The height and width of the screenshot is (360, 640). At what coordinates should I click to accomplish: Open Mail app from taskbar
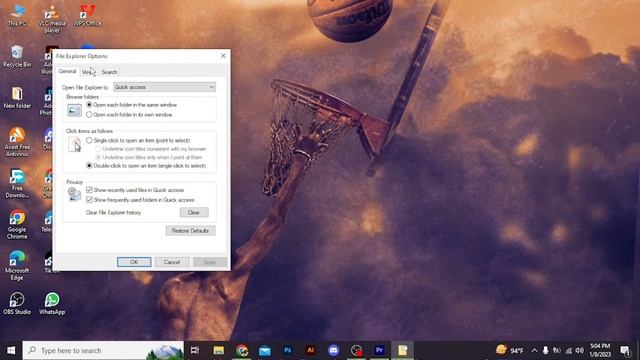click(264, 350)
